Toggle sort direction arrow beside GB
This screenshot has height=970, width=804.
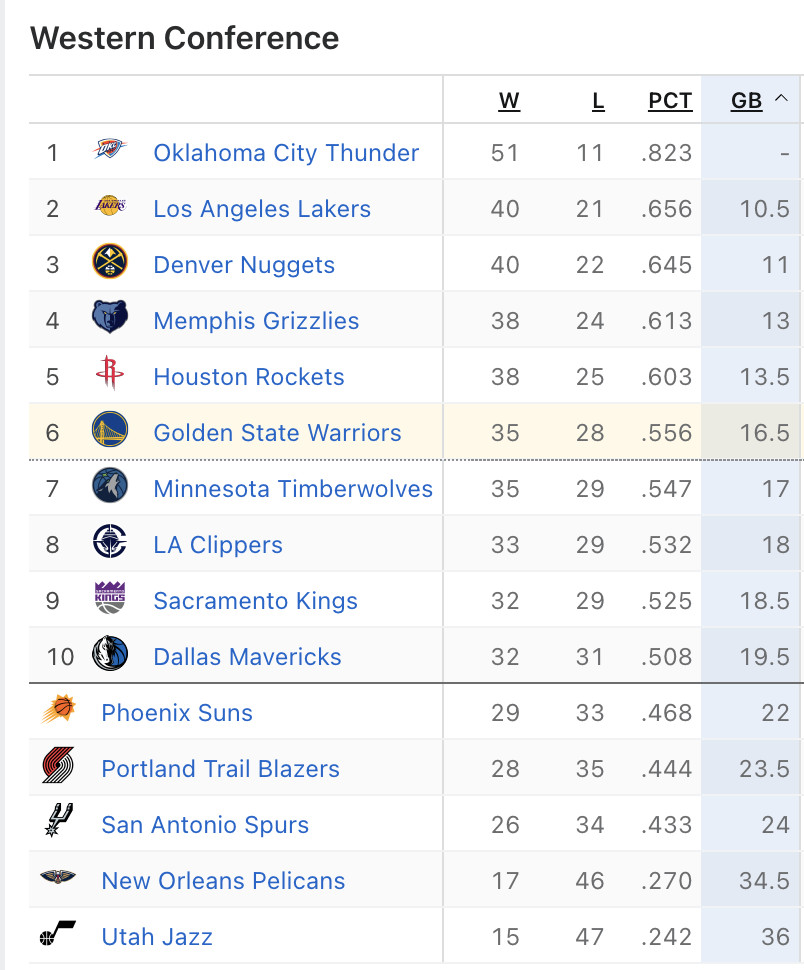(782, 98)
